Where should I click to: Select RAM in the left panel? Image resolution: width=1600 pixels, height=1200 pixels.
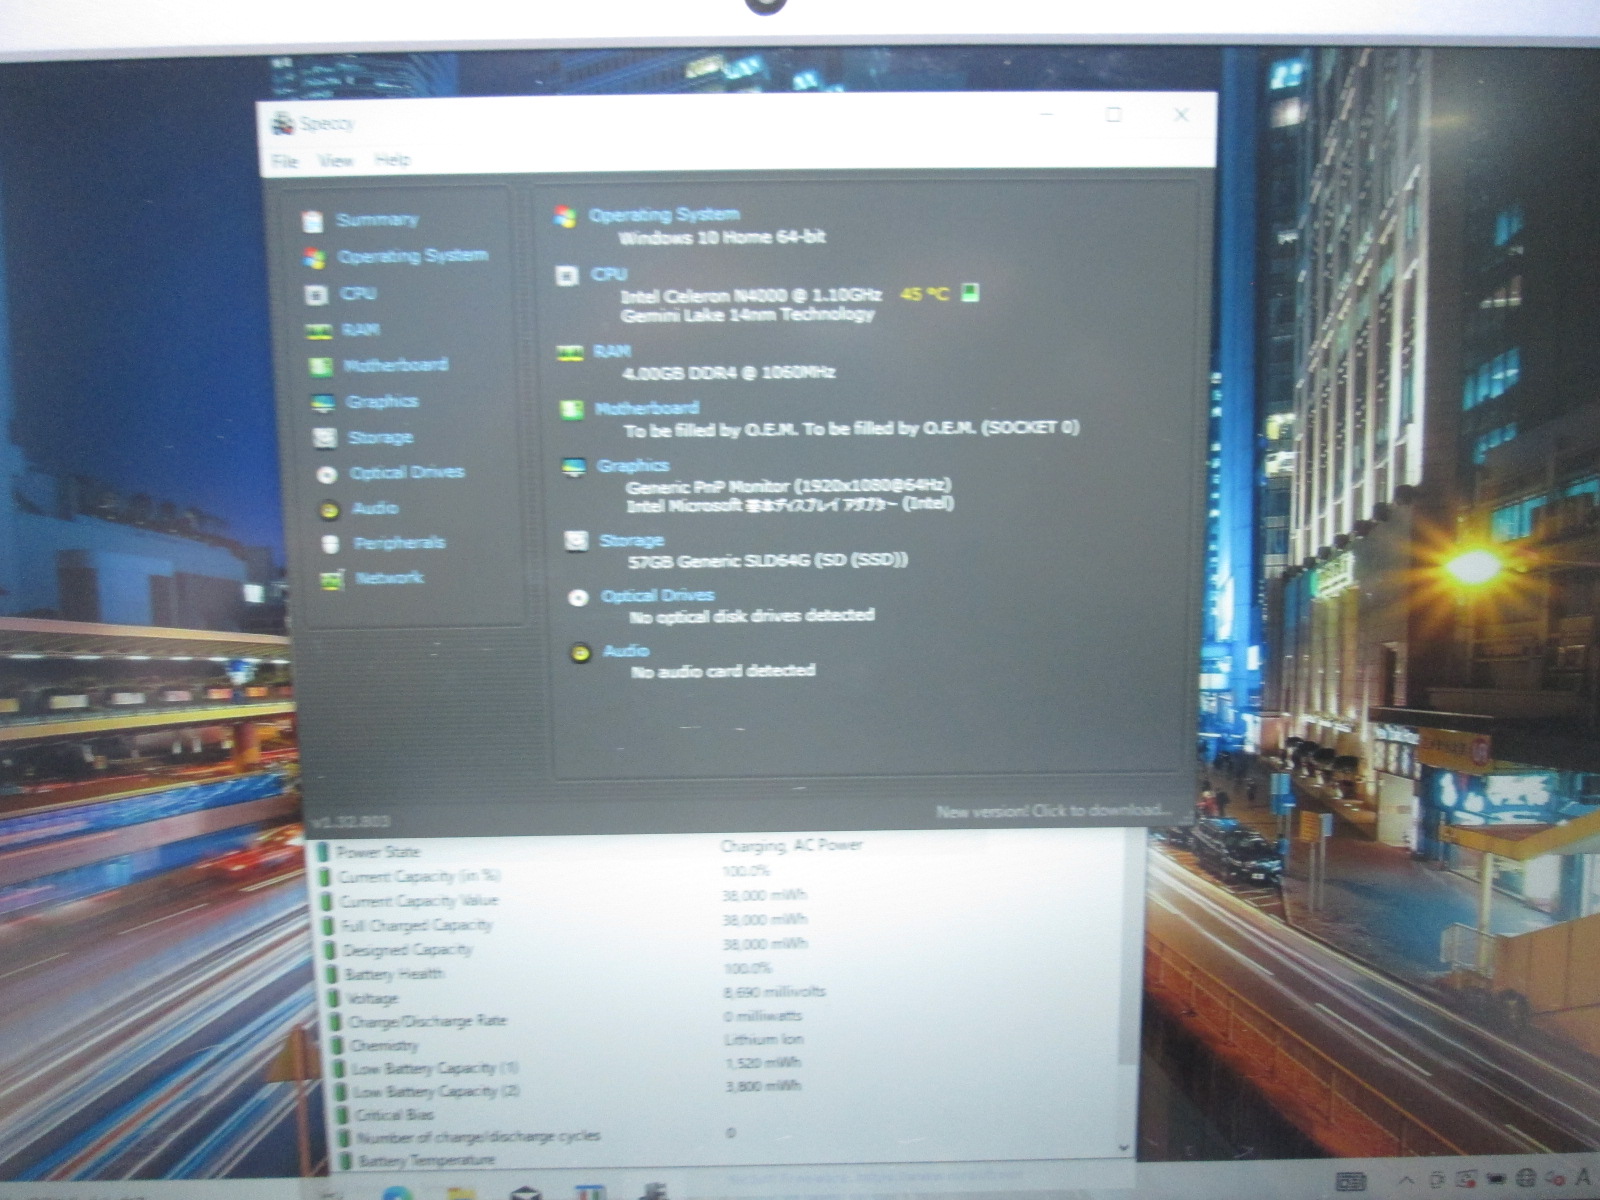click(x=360, y=330)
